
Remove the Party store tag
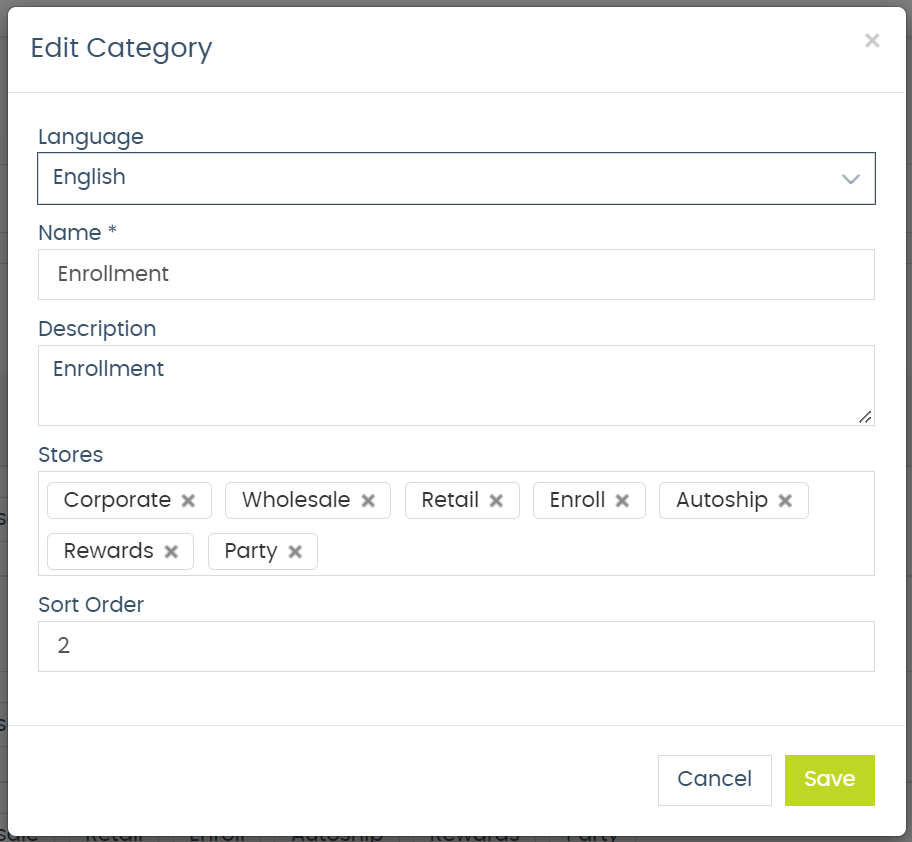click(x=295, y=551)
